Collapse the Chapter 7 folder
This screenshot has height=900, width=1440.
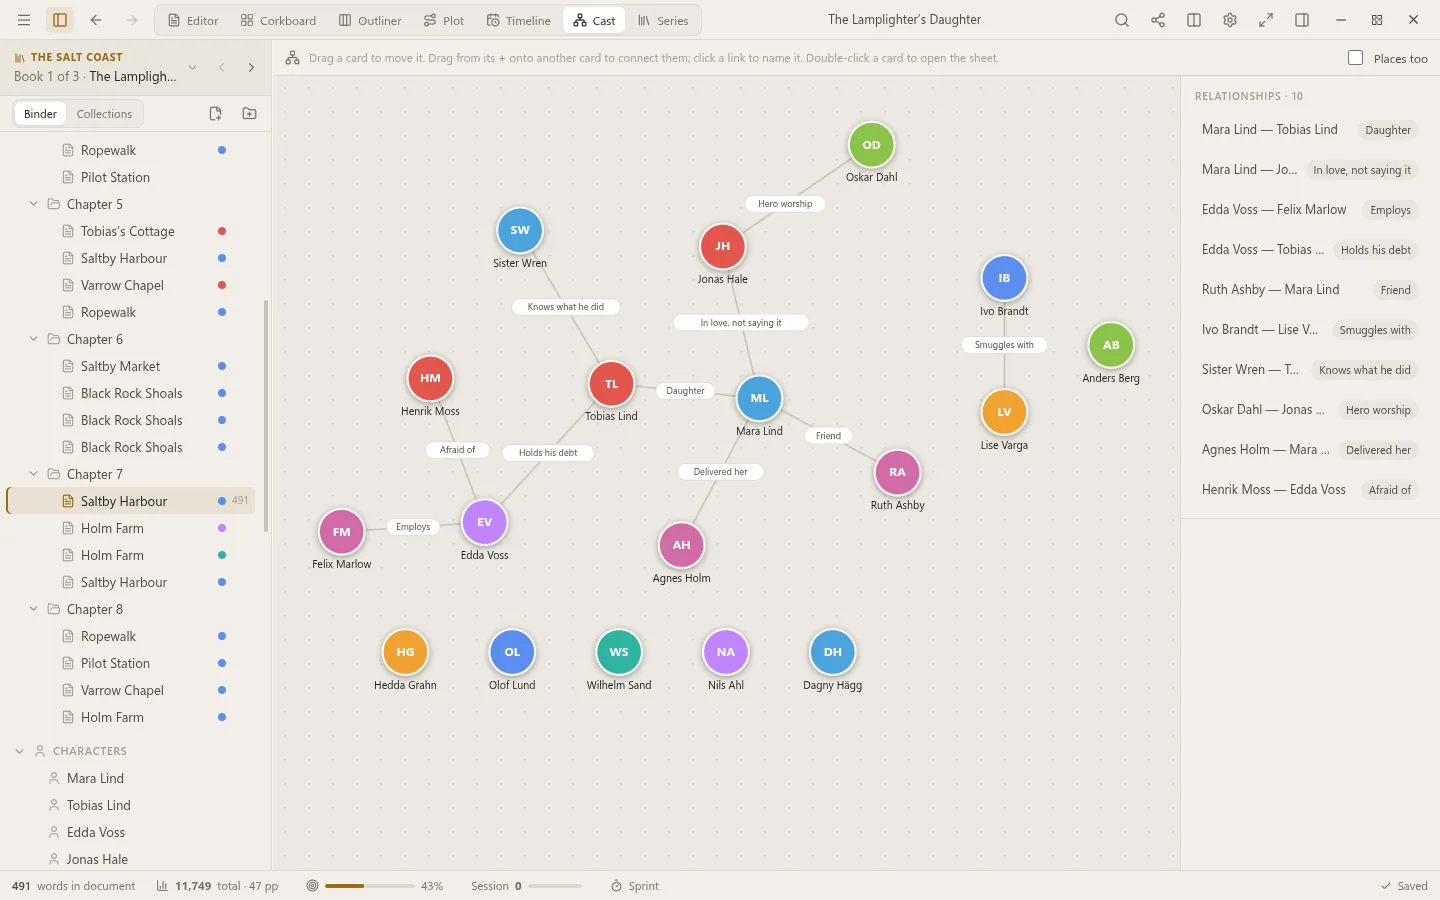33,474
